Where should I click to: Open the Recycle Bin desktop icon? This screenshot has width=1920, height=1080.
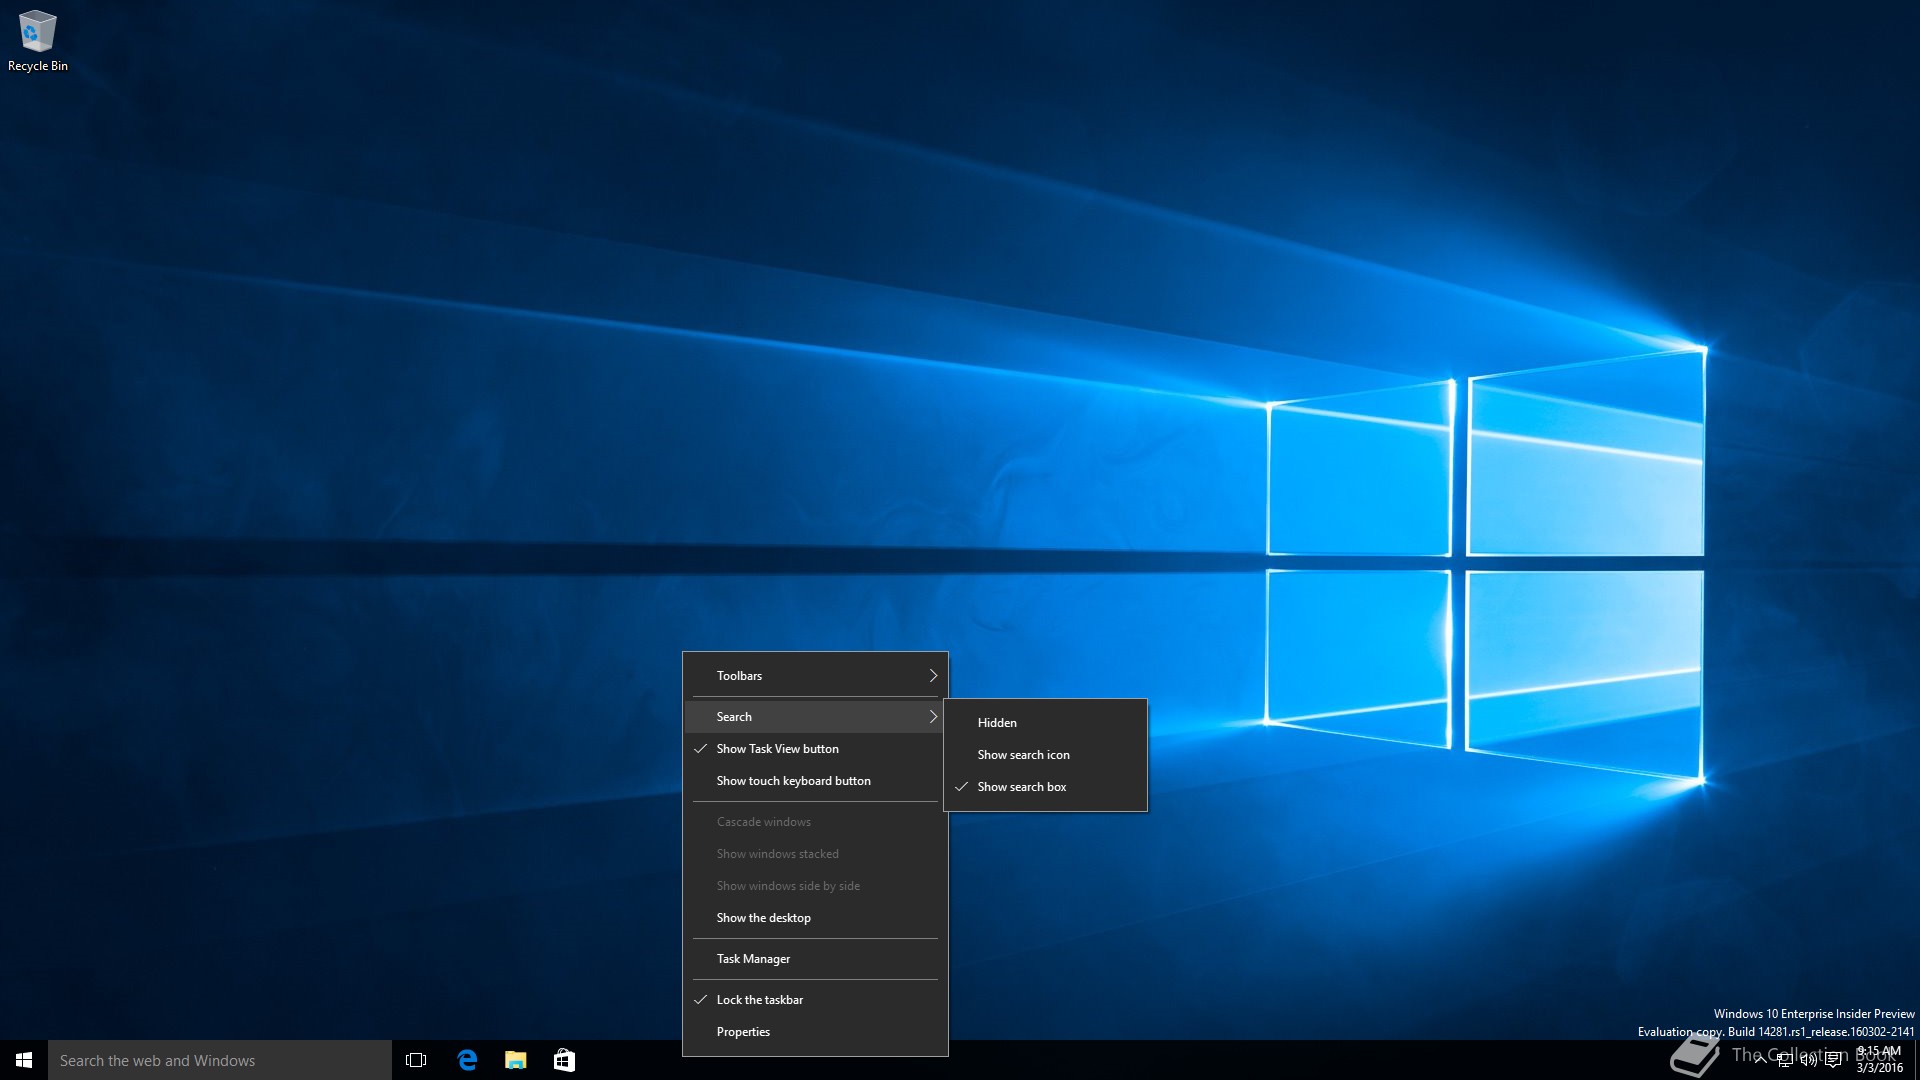[37, 41]
